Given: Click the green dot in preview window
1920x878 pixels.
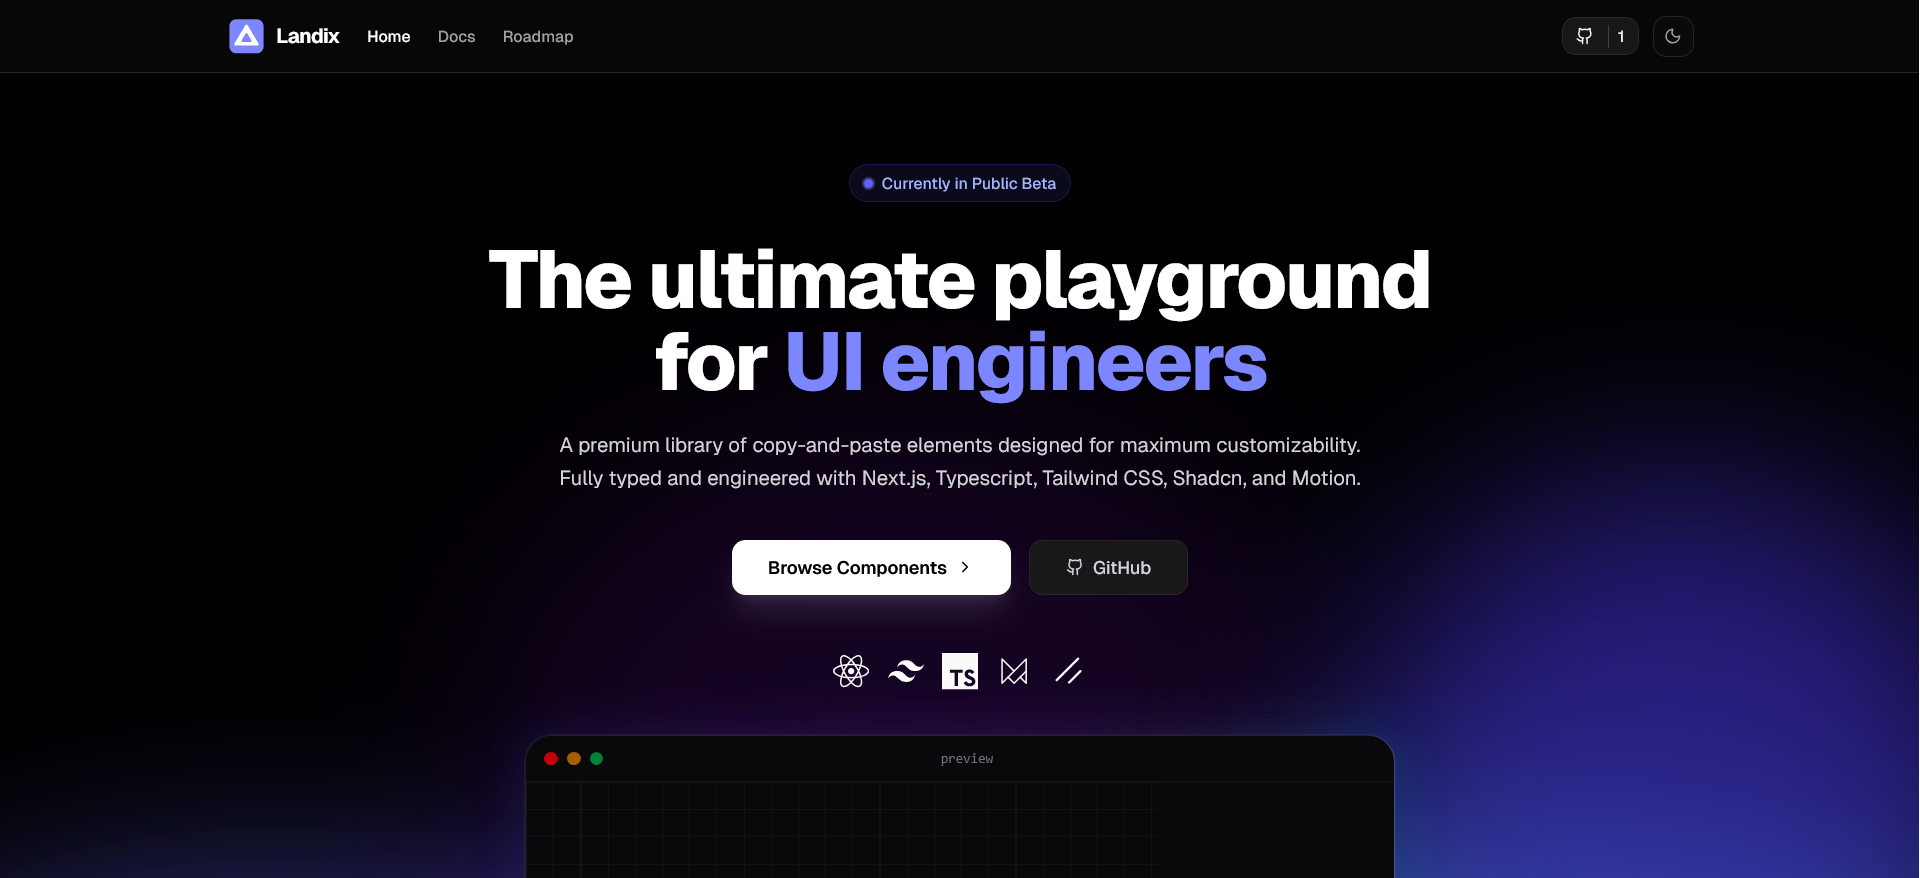Looking at the screenshot, I should tap(597, 759).
